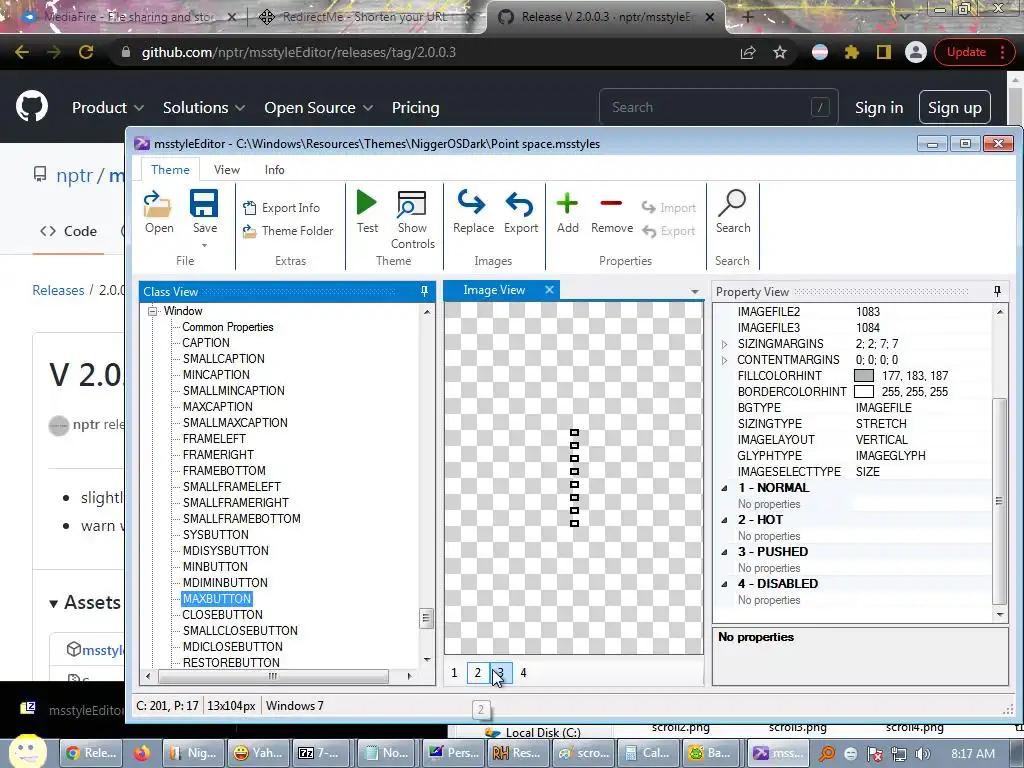Select CLOSEBUTTON in Class View

point(222,615)
